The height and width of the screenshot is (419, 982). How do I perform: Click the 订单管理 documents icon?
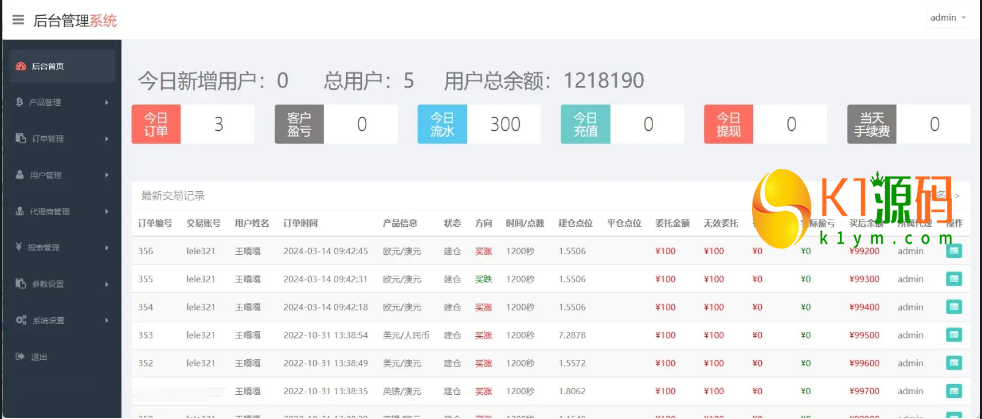pos(20,138)
